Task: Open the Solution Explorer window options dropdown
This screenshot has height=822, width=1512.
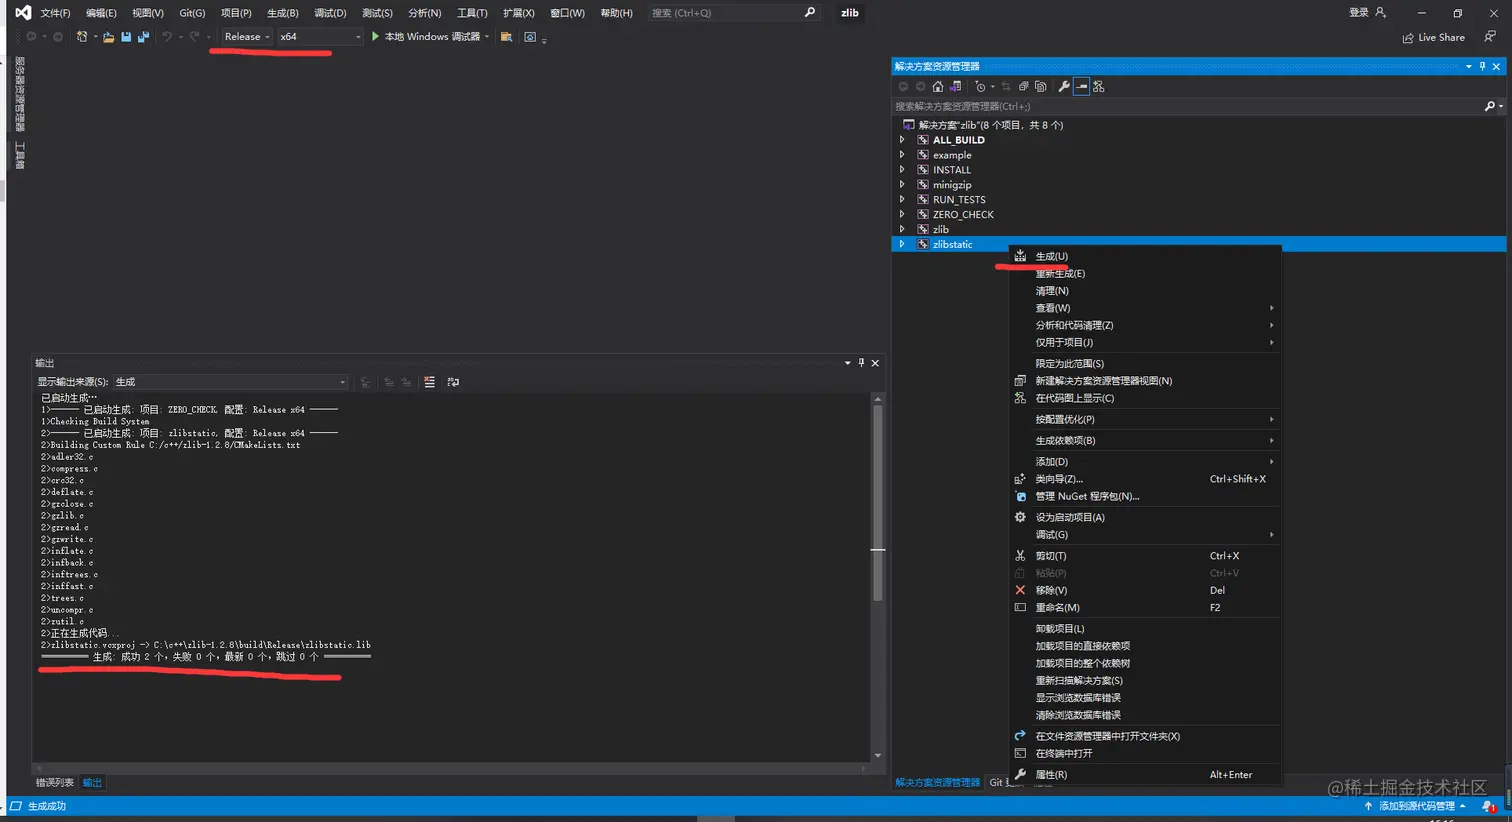Action: 1468,67
